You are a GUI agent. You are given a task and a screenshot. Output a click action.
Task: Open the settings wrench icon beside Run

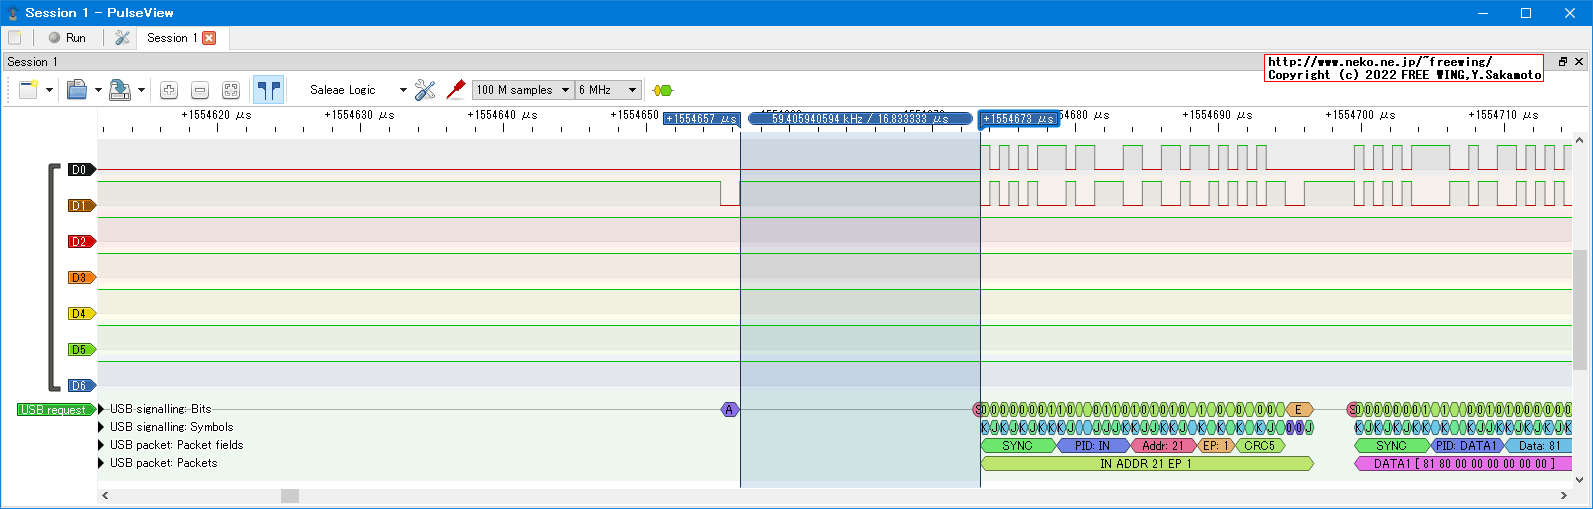point(122,38)
